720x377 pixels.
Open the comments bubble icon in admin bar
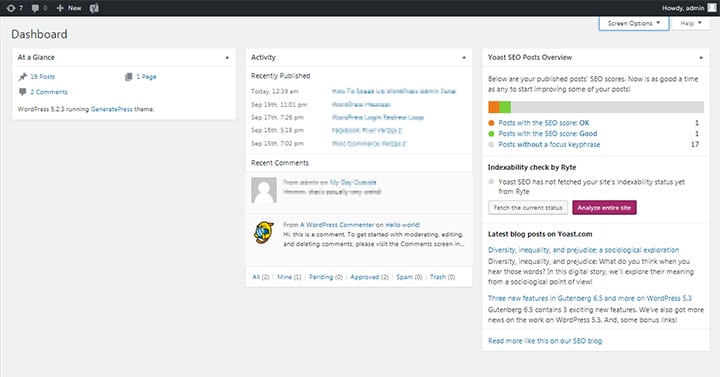39,8
